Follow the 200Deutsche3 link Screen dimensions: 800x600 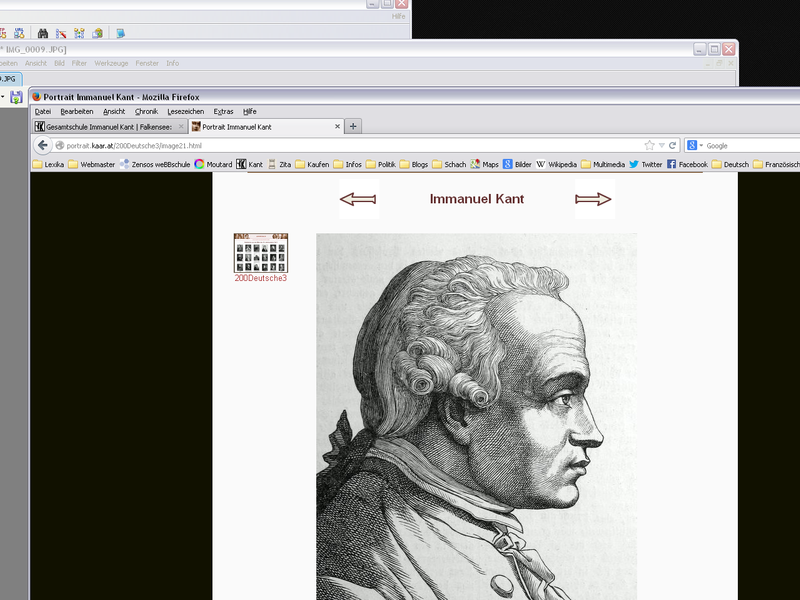pyautogui.click(x=261, y=278)
